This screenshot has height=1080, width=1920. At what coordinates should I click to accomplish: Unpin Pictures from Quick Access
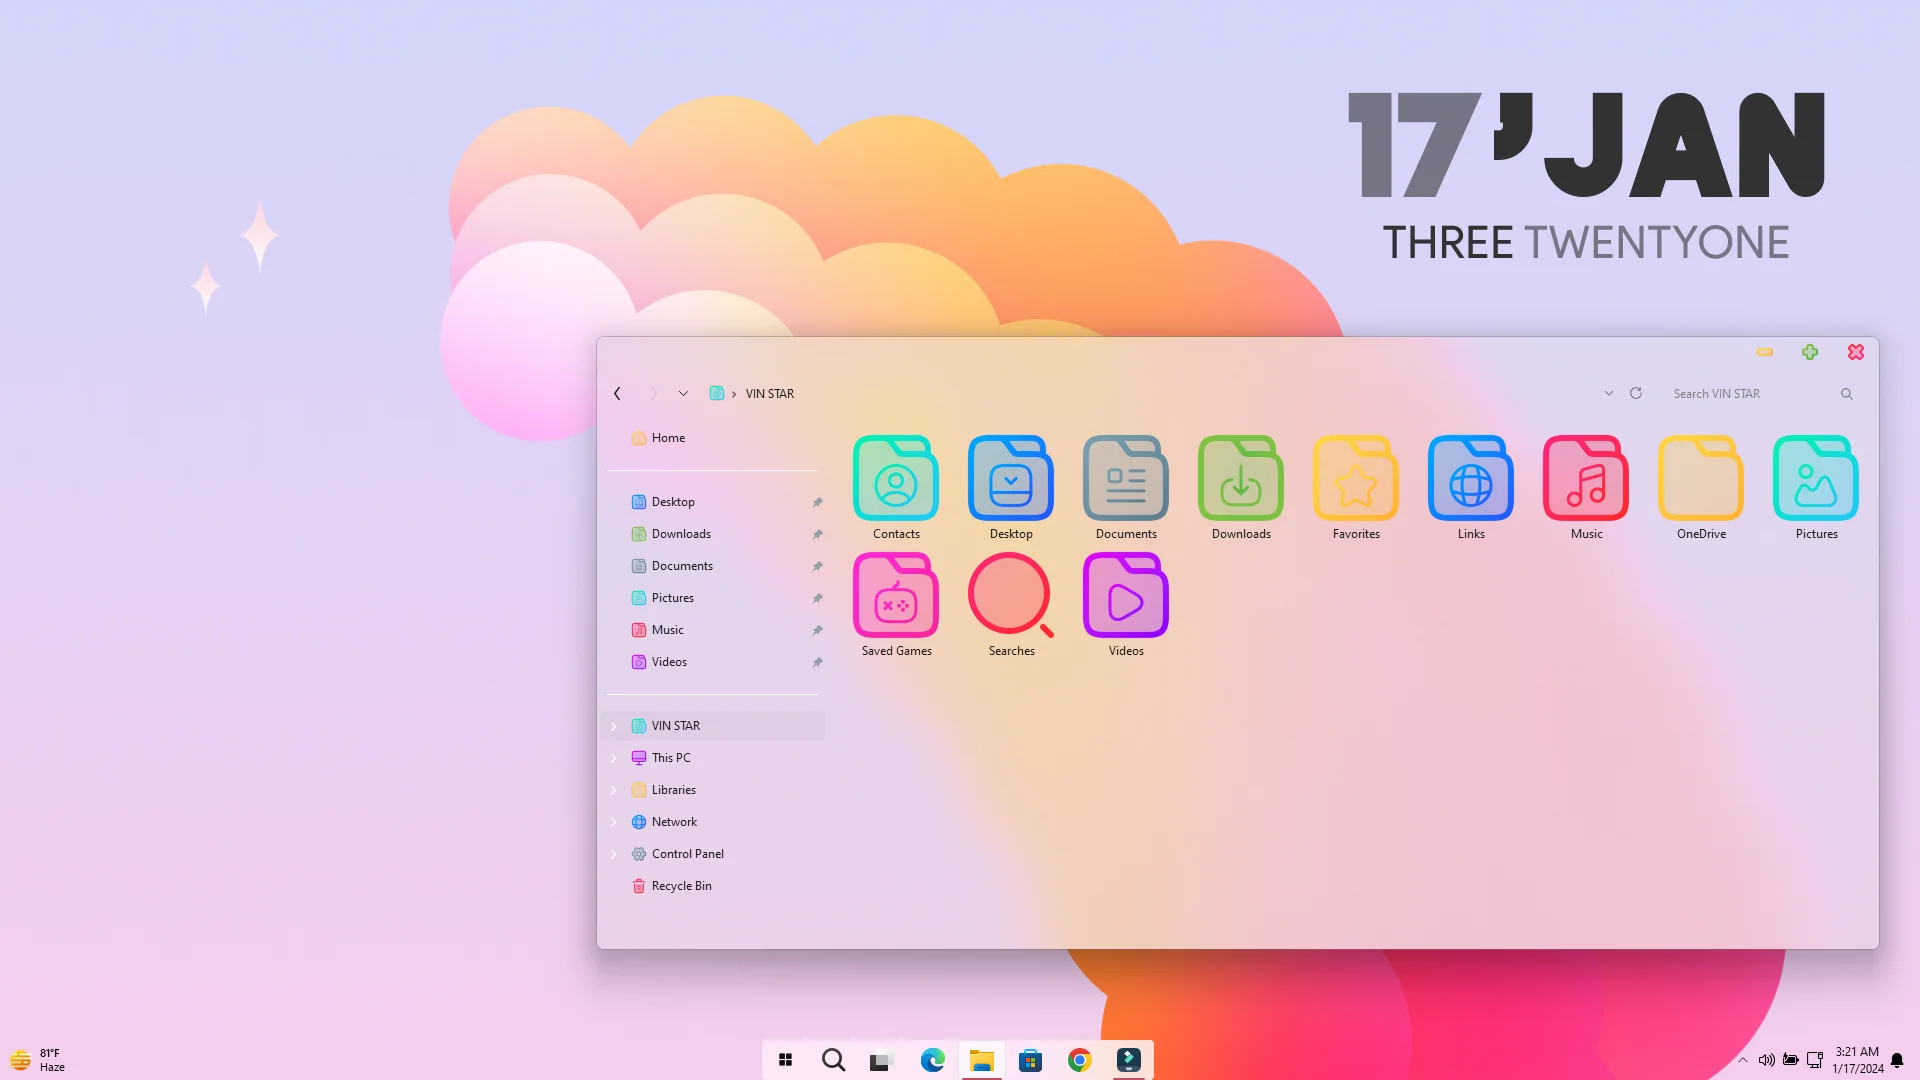[x=817, y=597]
